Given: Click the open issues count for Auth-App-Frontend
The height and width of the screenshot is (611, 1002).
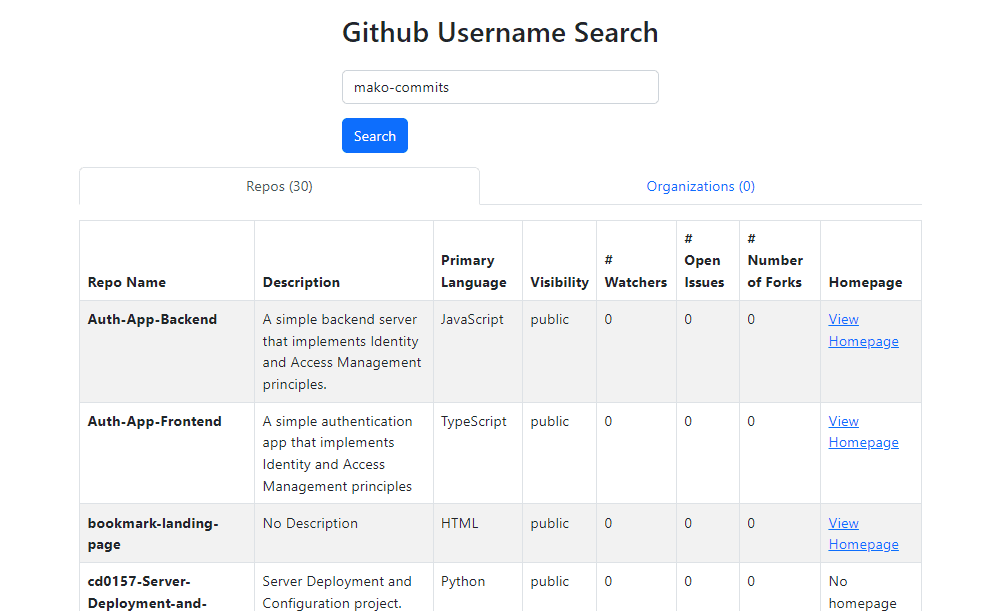Looking at the screenshot, I should pos(688,421).
